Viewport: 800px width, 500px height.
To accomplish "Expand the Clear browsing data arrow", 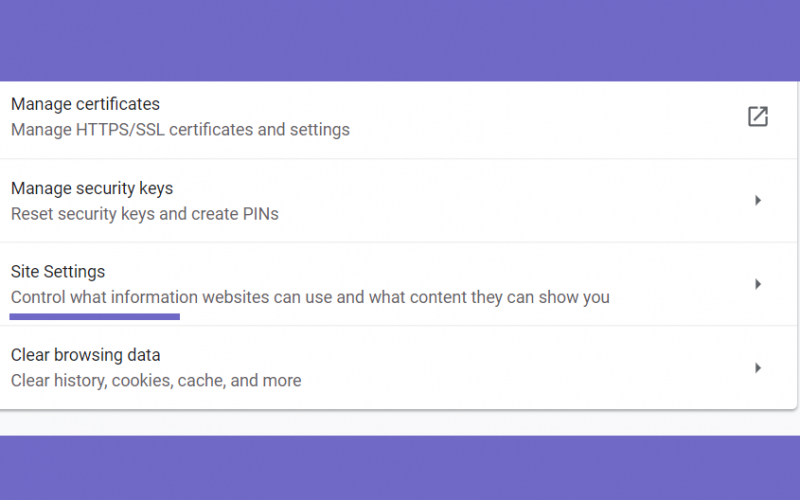I will tap(758, 368).
